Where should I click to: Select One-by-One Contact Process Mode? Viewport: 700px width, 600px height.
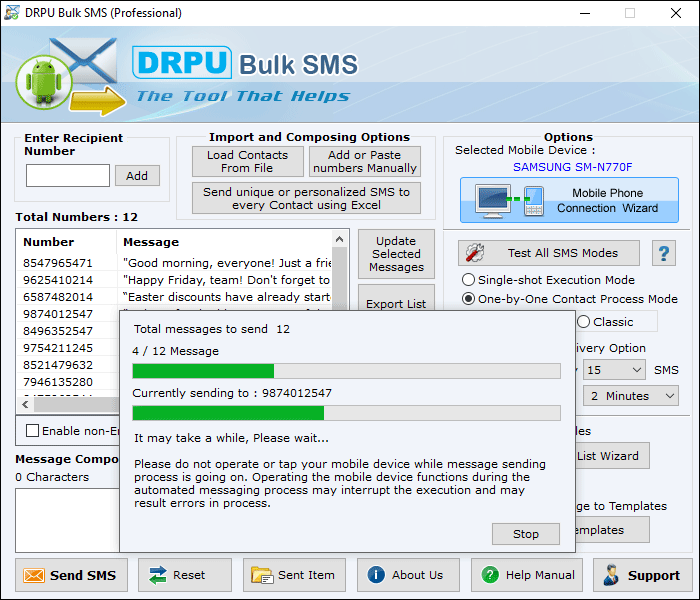click(468, 299)
